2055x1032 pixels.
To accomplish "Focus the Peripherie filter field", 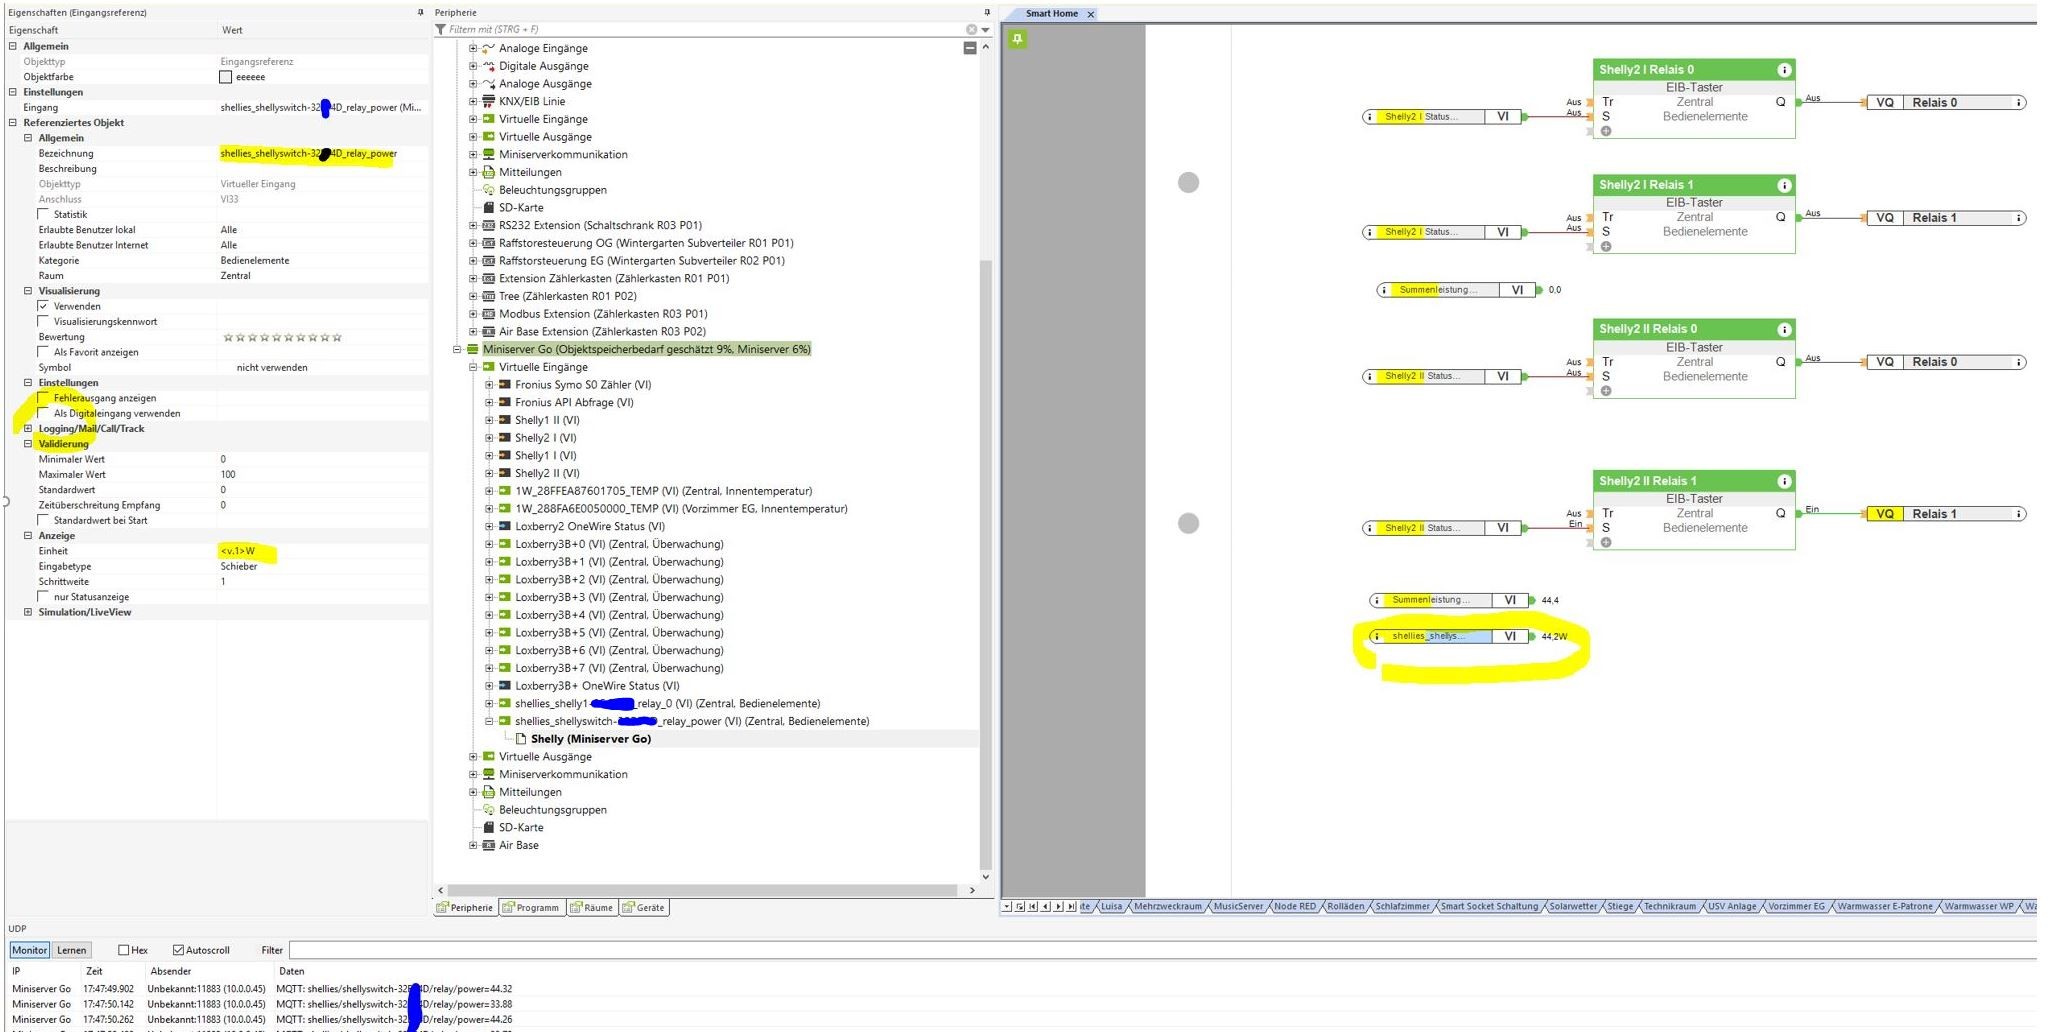I will coord(705,30).
